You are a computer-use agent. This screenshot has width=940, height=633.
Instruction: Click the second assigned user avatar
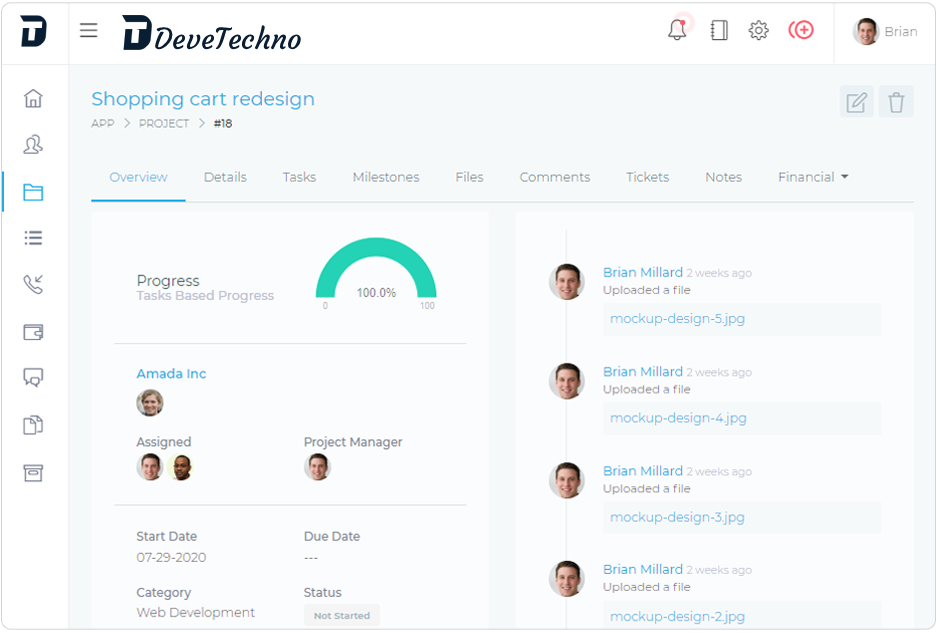[180, 467]
